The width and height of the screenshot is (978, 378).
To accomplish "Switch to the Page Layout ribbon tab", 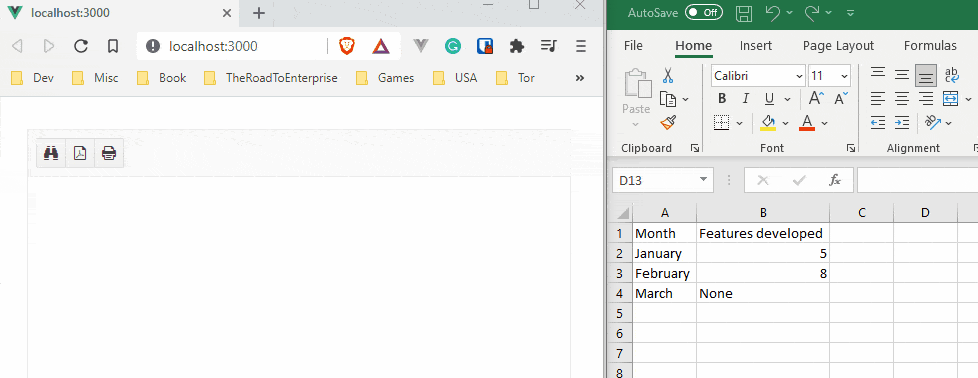I will click(838, 46).
